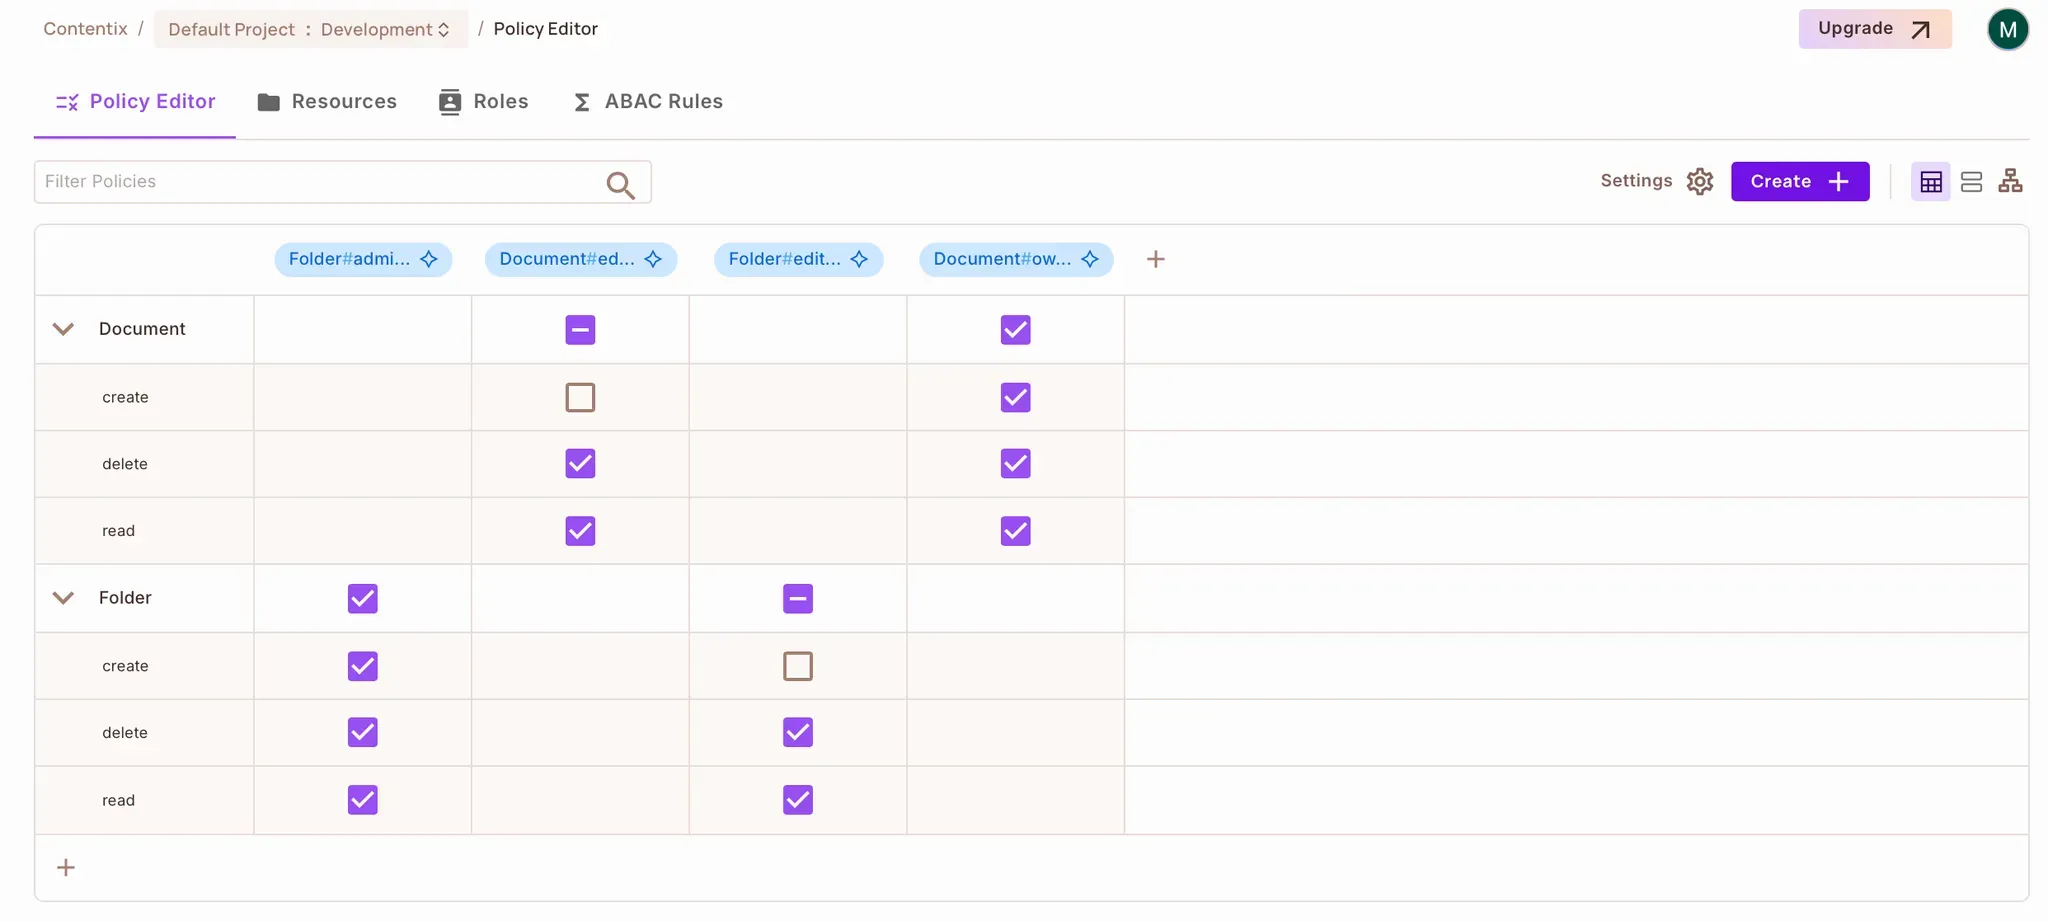Click the sparkle icon on Folder#admin chip

(x=429, y=260)
